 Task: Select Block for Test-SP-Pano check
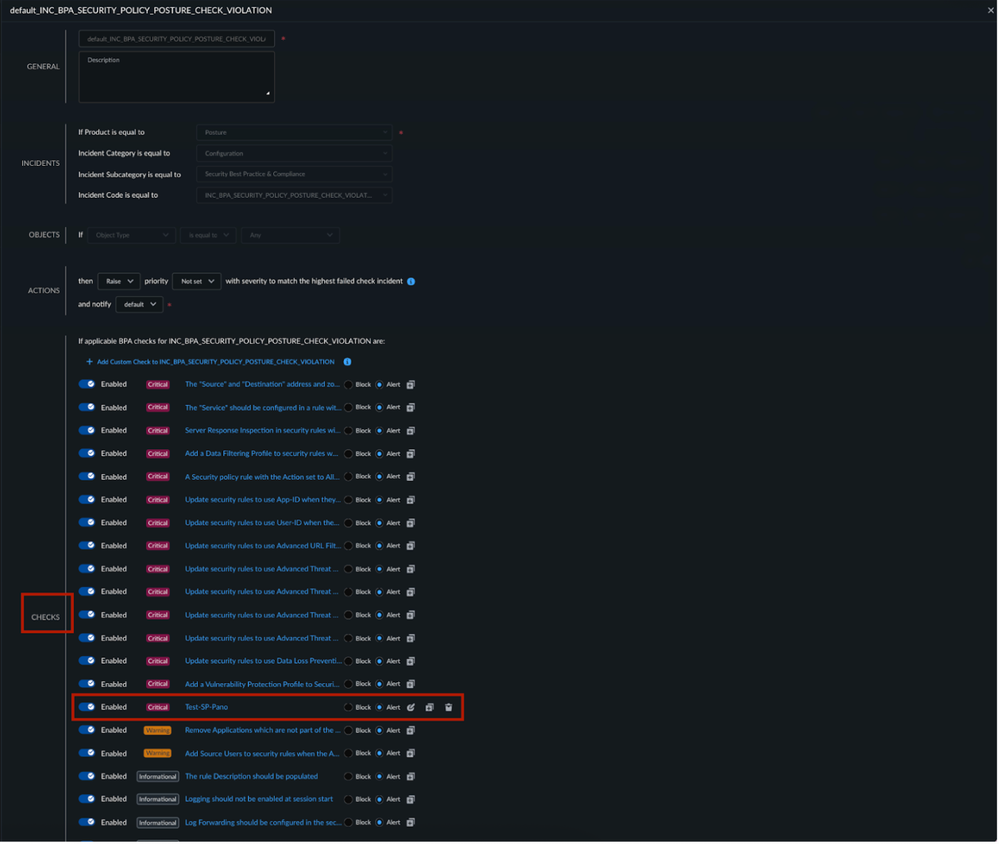[349, 708]
